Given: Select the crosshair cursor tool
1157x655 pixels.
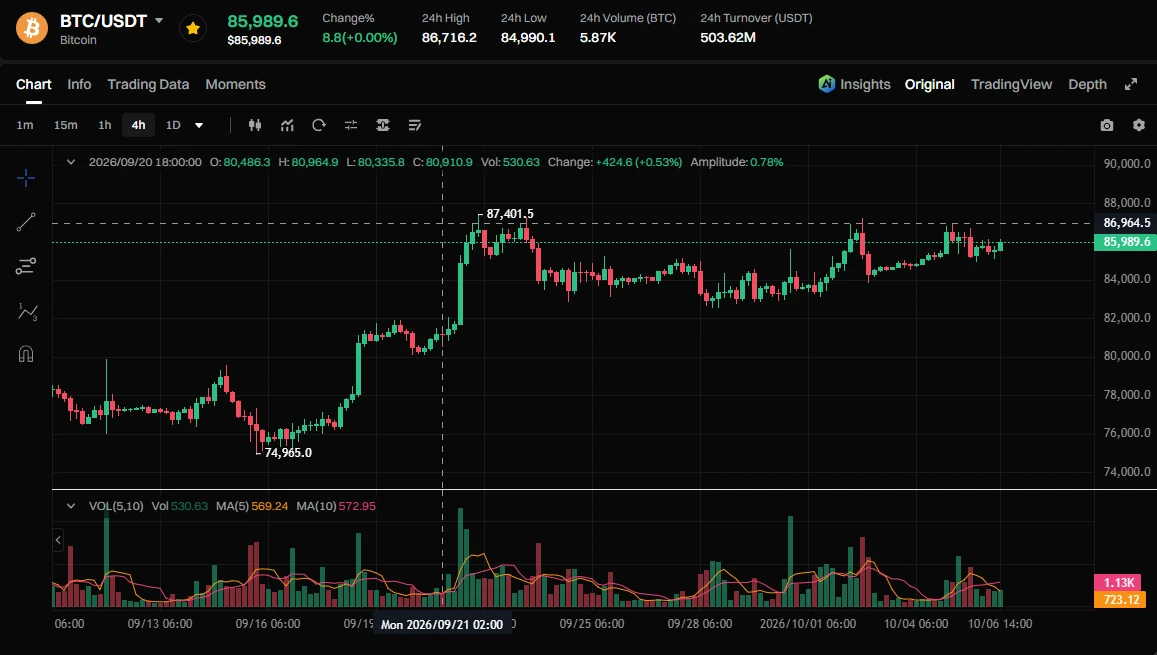Looking at the screenshot, I should tap(26, 178).
